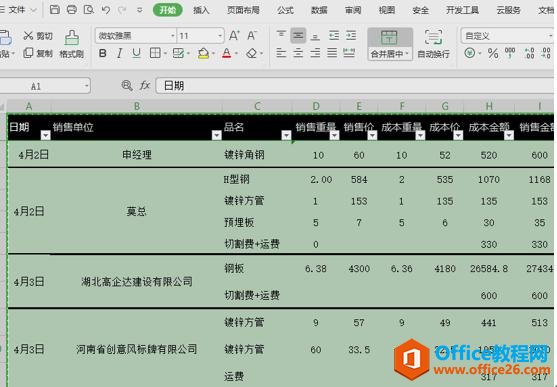Align text right horizontally
Image resolution: width=557 pixels, height=387 pixels.
pyautogui.click(x=315, y=53)
